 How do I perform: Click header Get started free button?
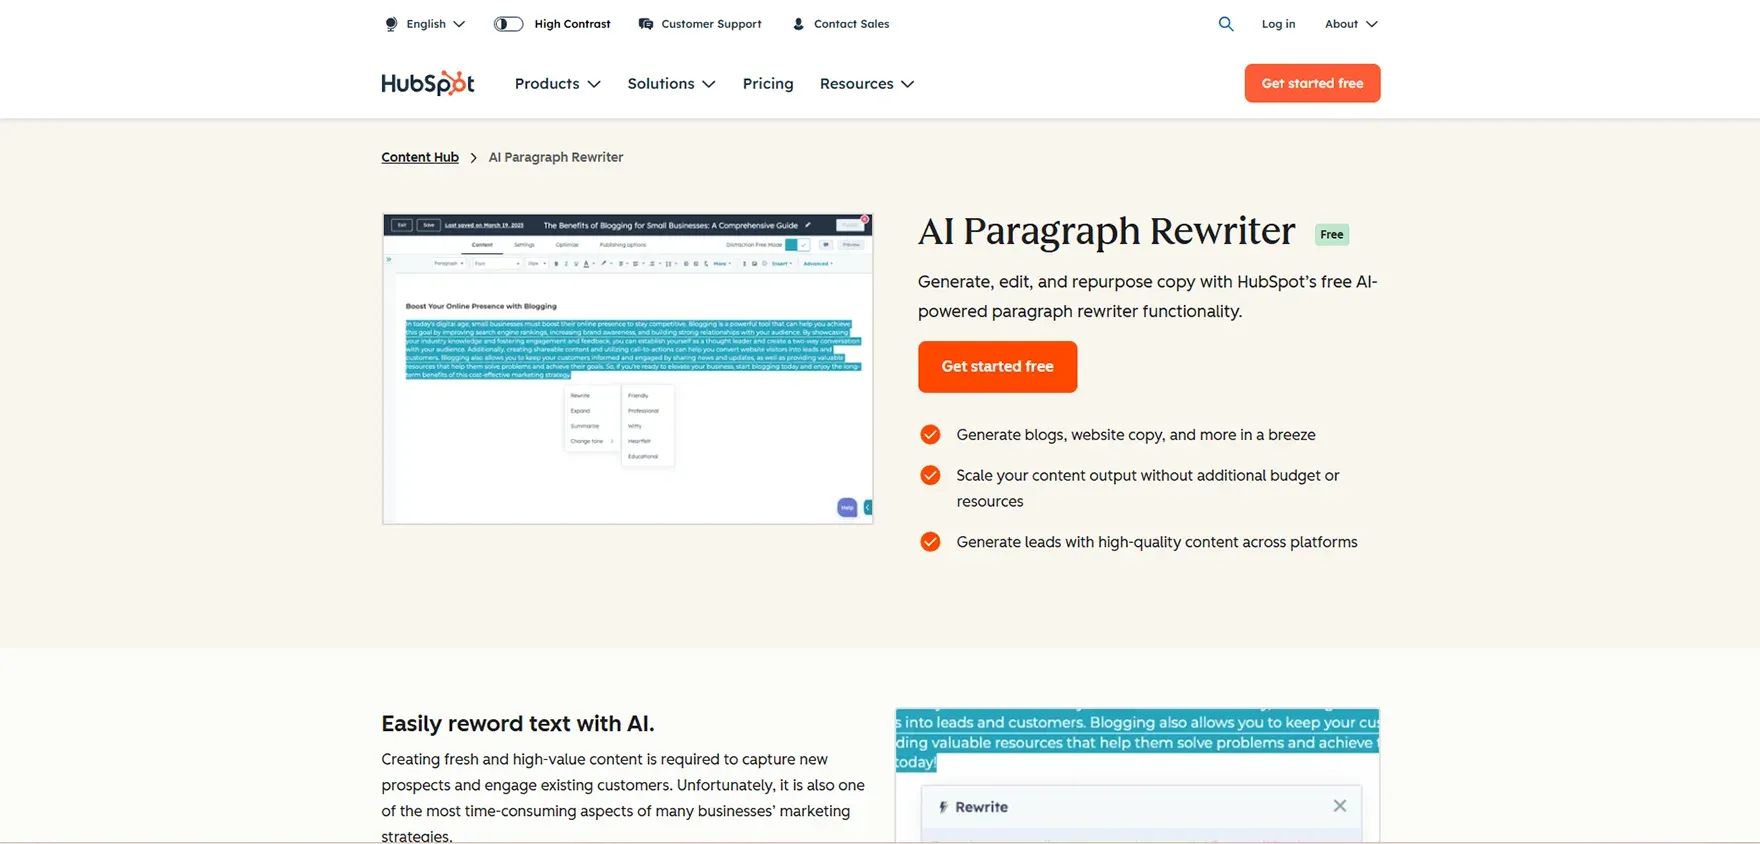1312,83
